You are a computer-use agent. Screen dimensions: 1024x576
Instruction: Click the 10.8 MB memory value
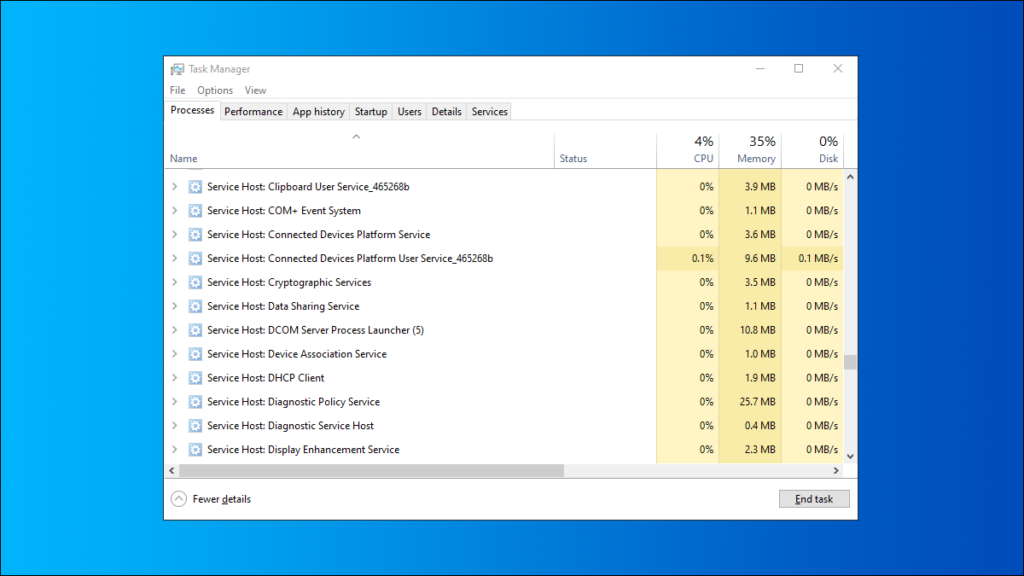[758, 330]
